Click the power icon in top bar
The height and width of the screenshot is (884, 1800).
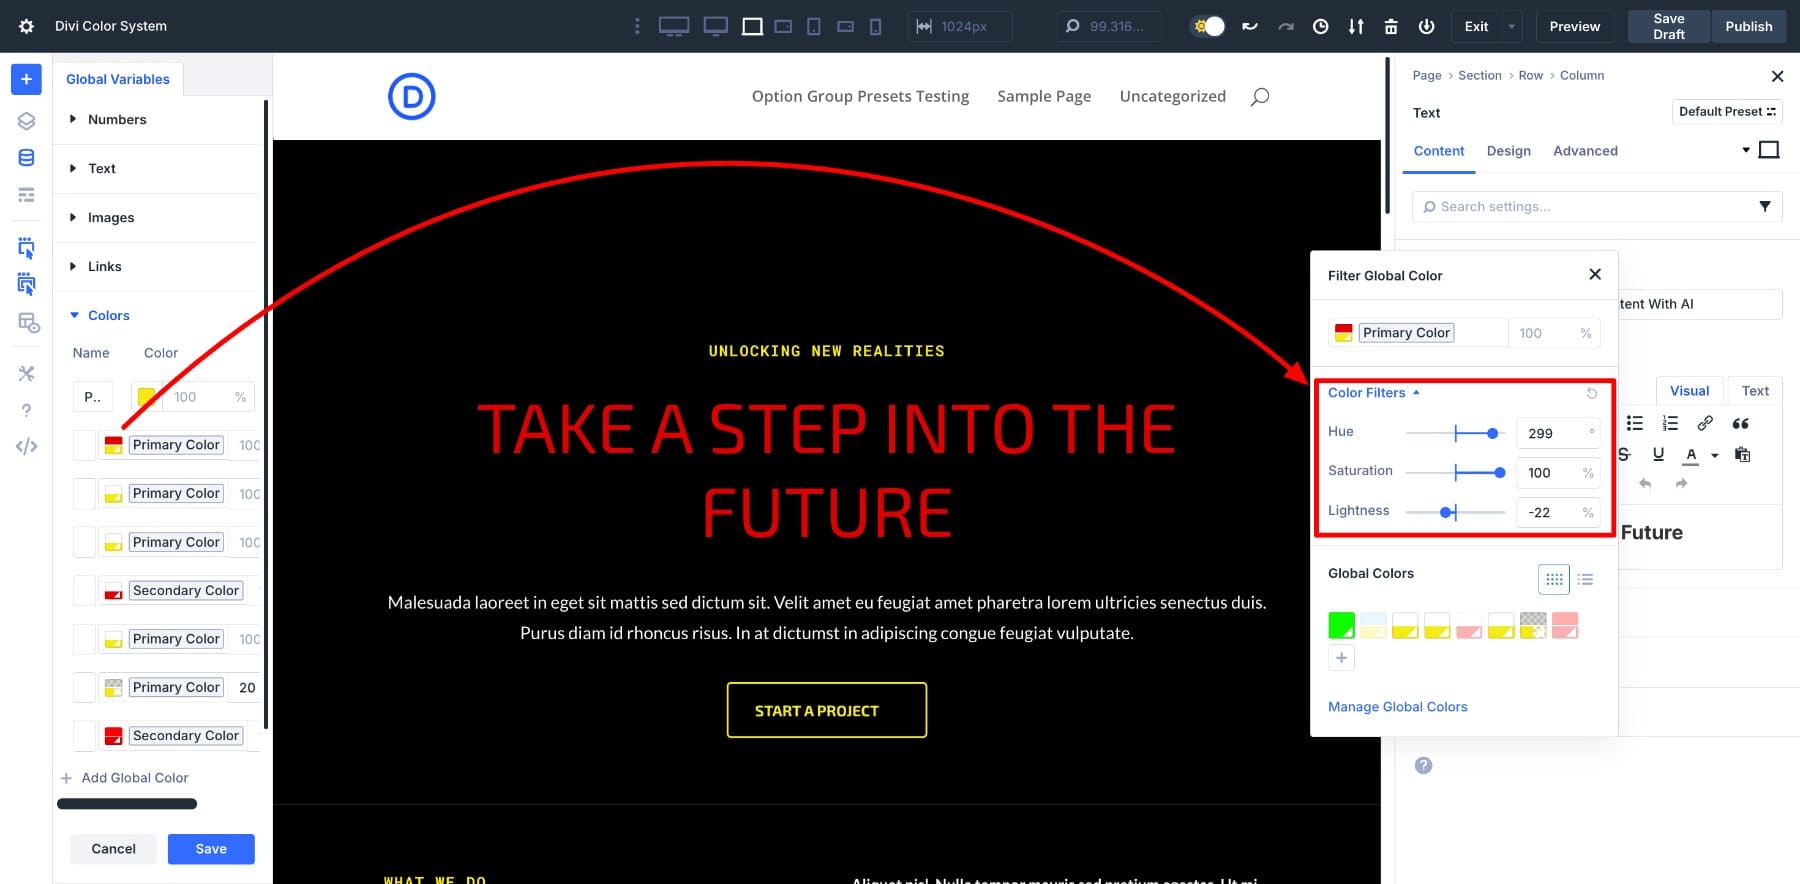tap(1427, 26)
